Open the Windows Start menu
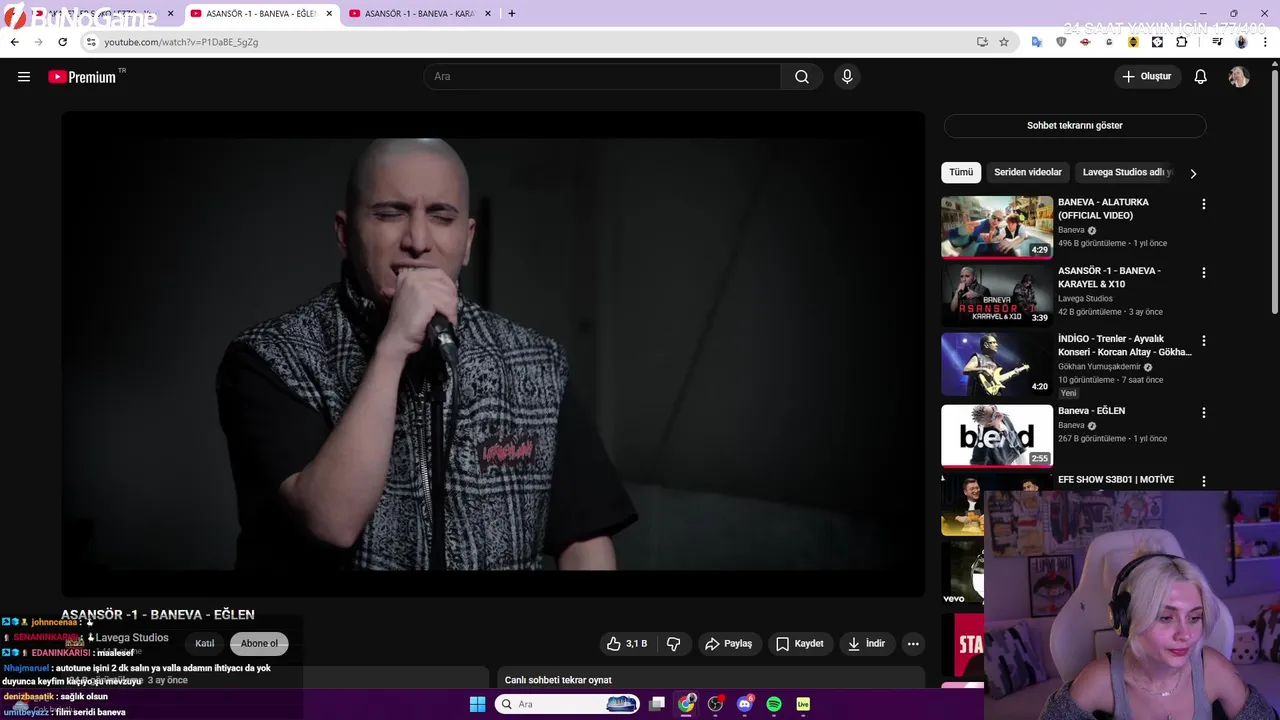Viewport: 1280px width, 720px height. pyautogui.click(x=477, y=704)
